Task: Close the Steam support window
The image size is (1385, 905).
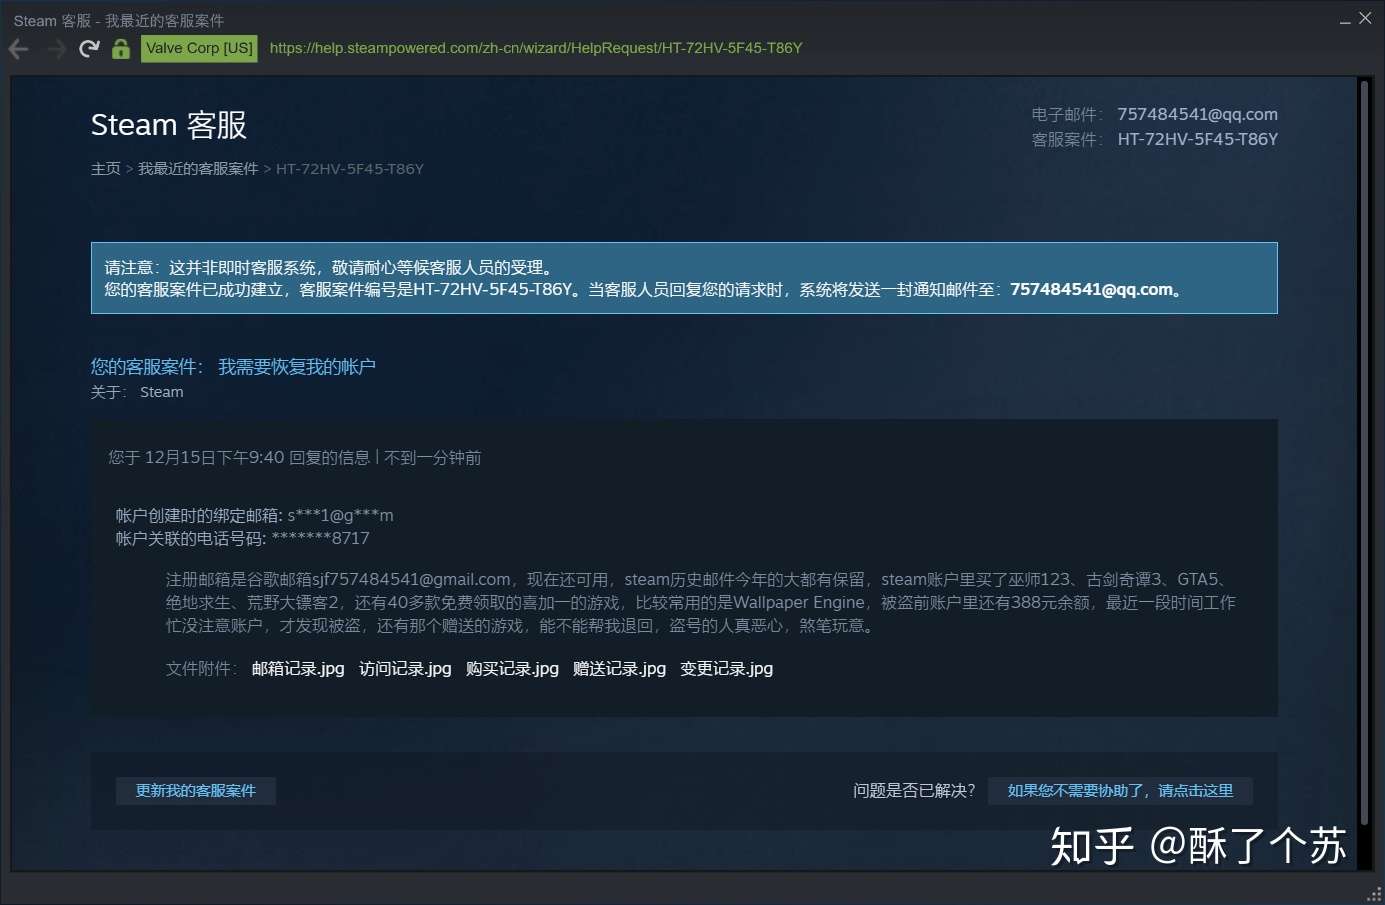Action: click(1365, 18)
